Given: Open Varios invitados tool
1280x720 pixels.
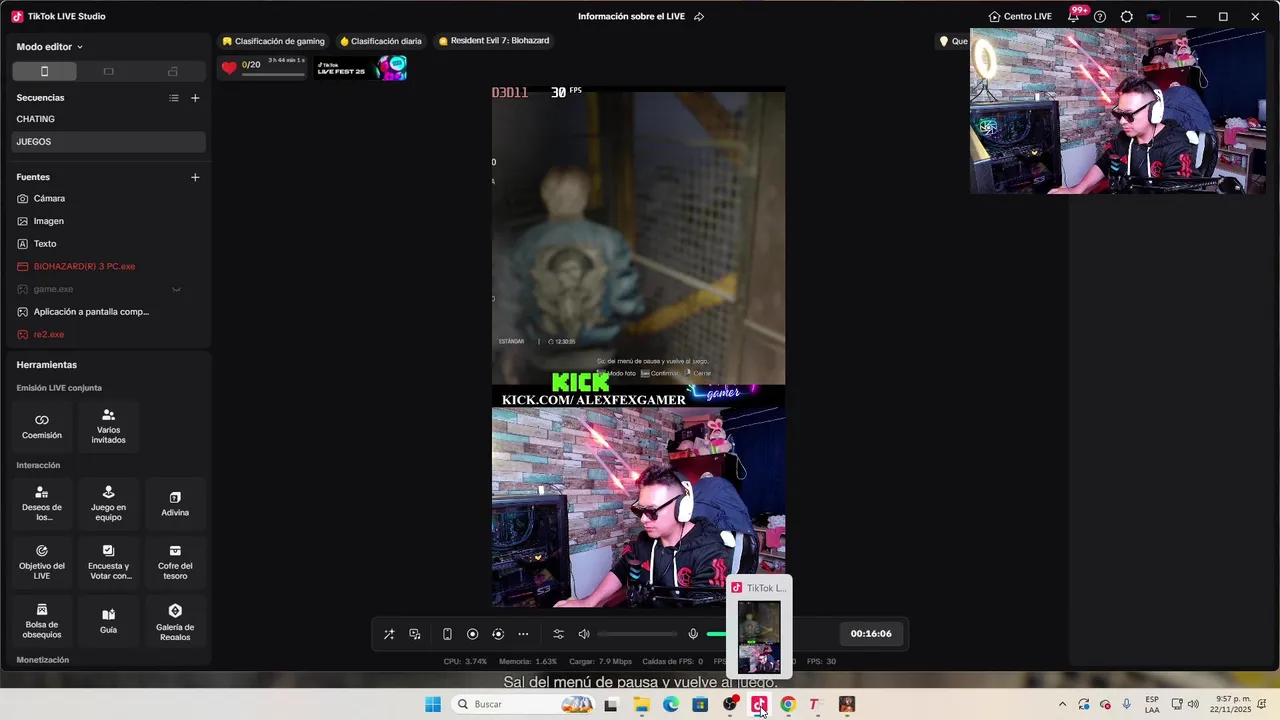Looking at the screenshot, I should pyautogui.click(x=108, y=426).
